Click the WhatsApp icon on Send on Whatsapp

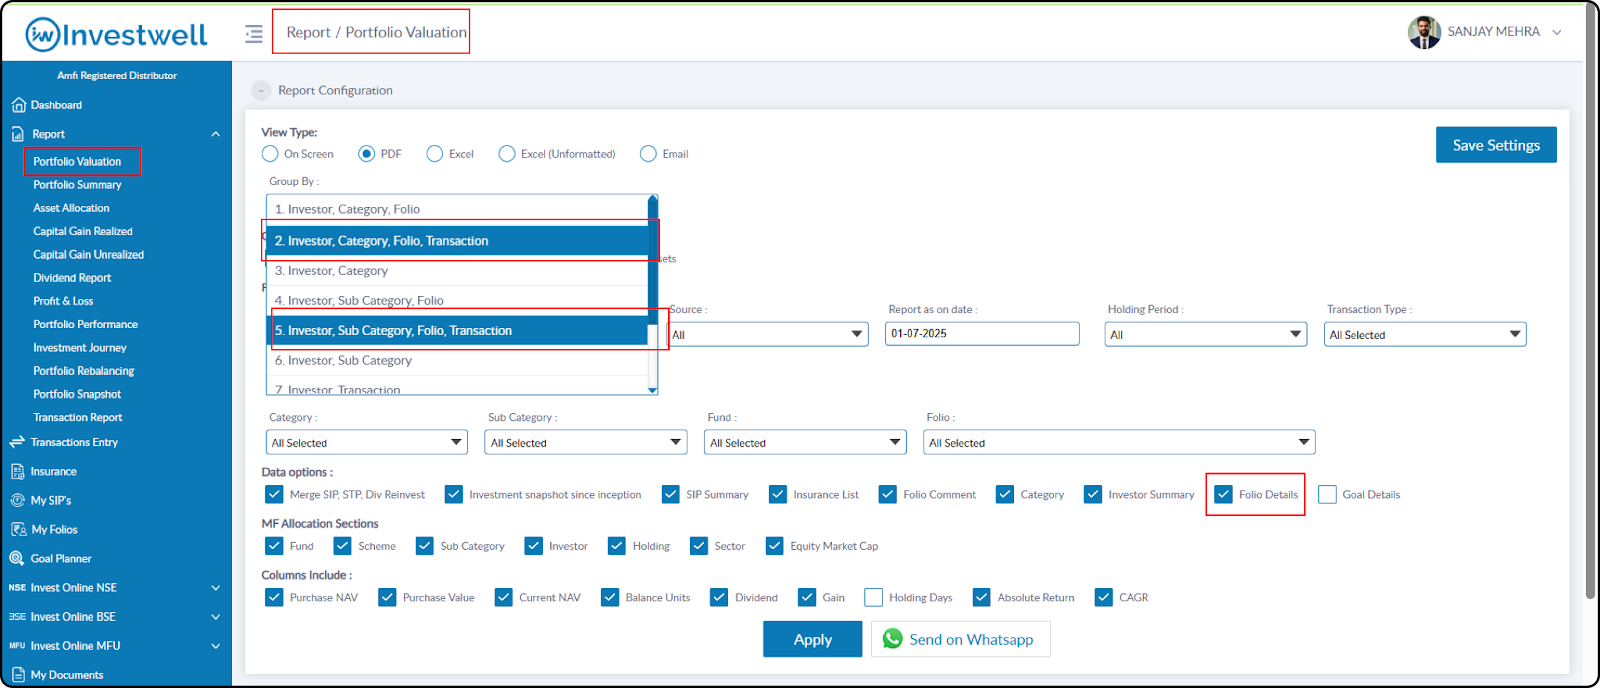coord(893,639)
